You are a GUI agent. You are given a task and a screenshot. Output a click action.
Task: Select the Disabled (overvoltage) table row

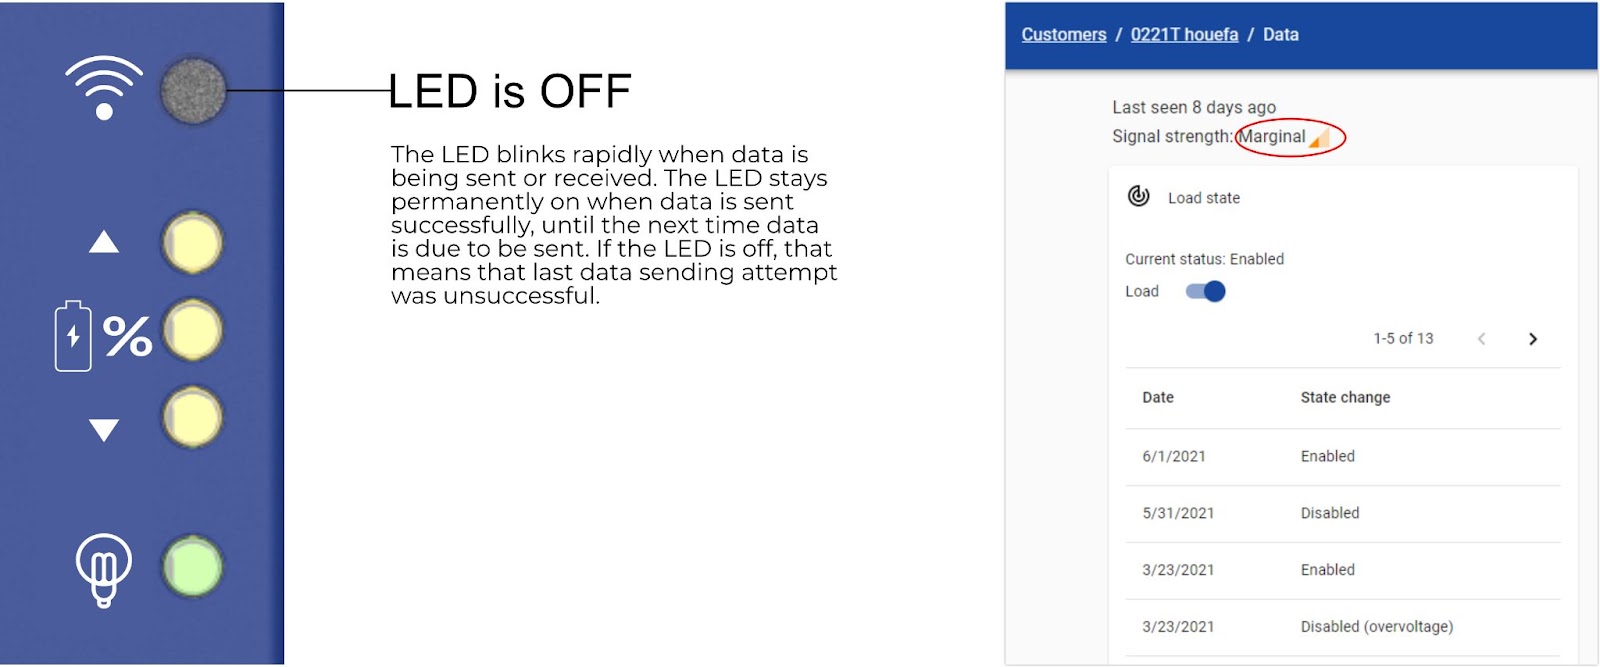[x=1343, y=627]
